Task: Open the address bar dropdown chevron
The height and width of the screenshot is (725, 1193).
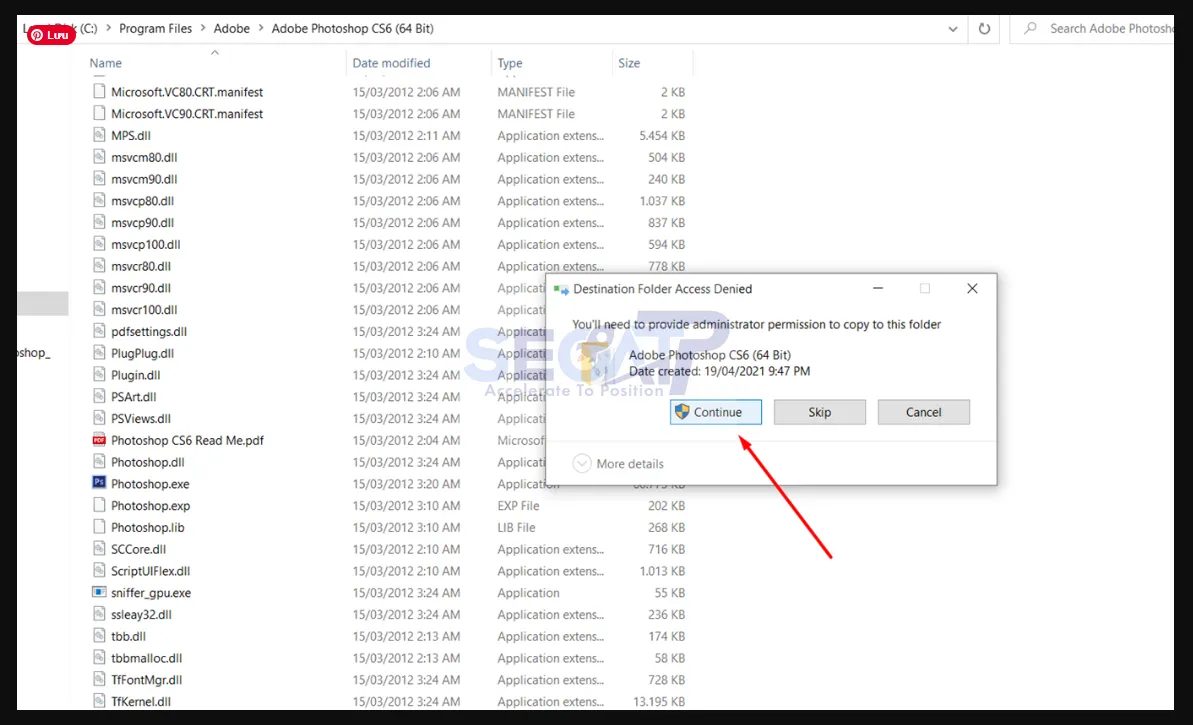Action: pos(952,28)
